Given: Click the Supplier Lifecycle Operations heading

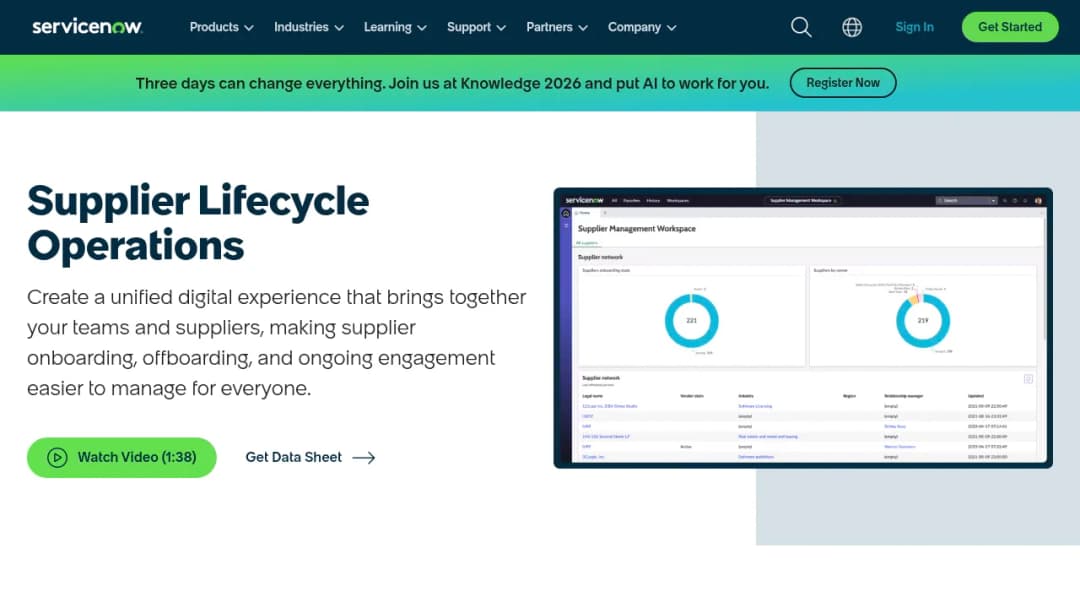Looking at the screenshot, I should pos(198,222).
